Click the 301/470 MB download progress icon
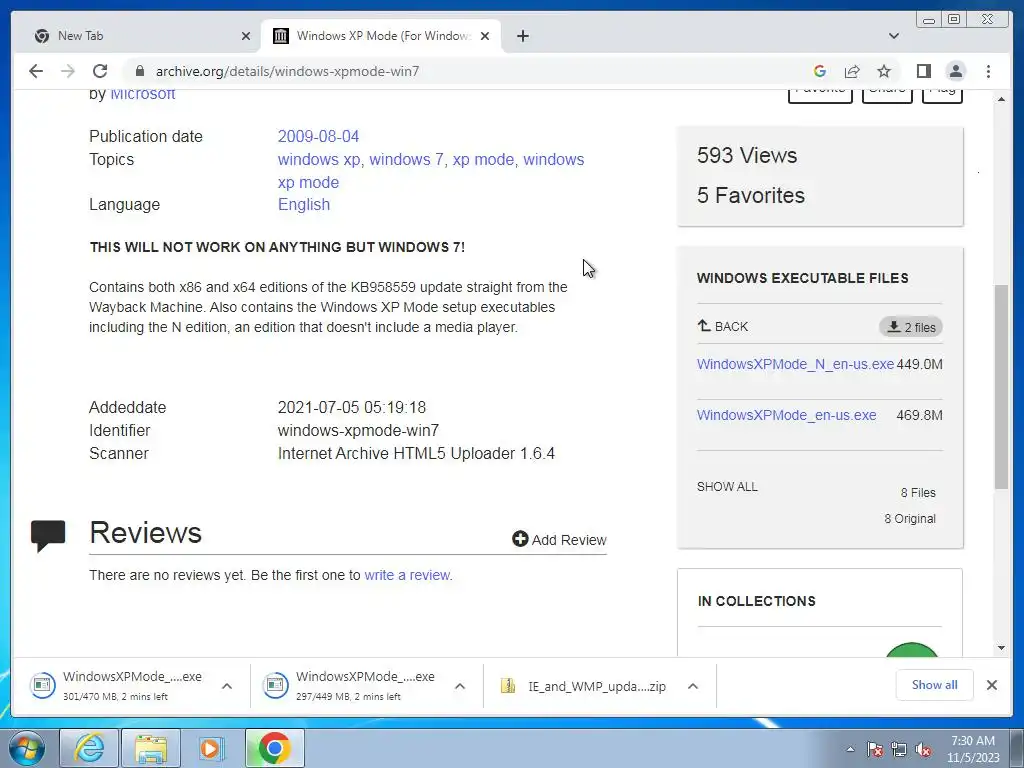Screen dimensions: 1024x768 [42, 685]
